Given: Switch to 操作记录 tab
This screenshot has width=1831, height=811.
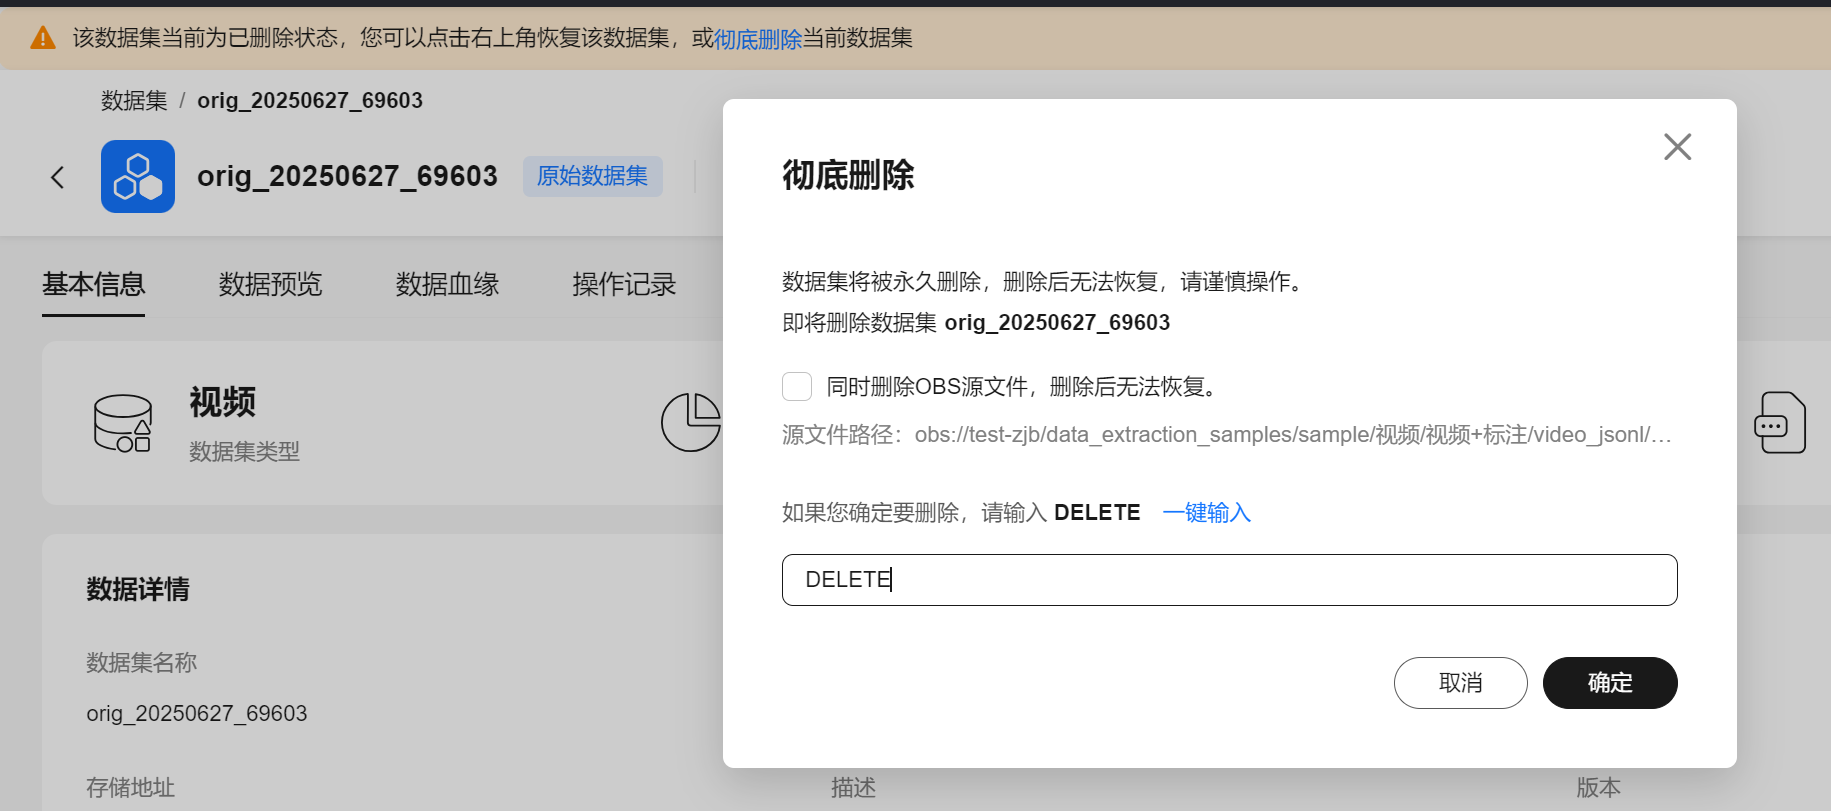Looking at the screenshot, I should click(624, 284).
